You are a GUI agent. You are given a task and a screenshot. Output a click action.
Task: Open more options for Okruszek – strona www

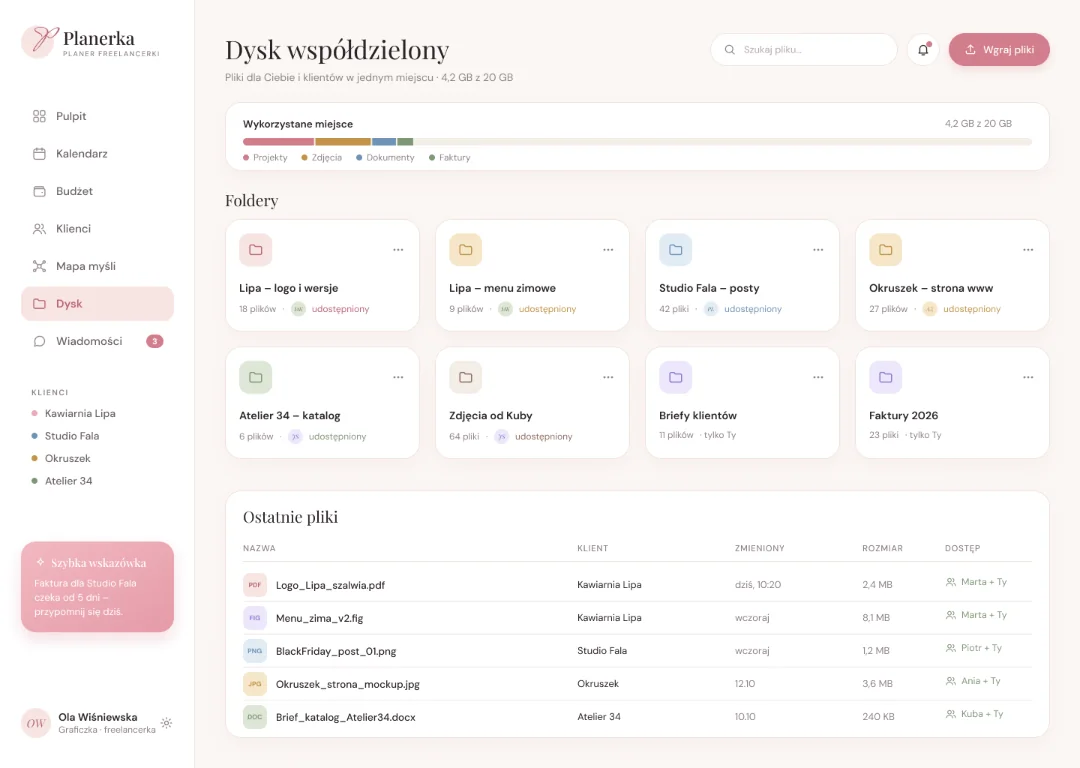point(1028,249)
